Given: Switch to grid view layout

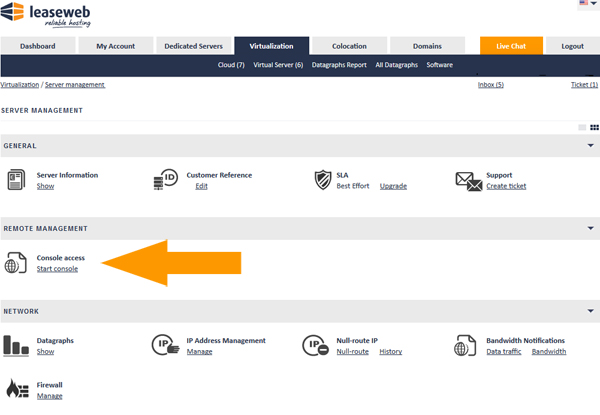Looking at the screenshot, I should click(x=593, y=127).
